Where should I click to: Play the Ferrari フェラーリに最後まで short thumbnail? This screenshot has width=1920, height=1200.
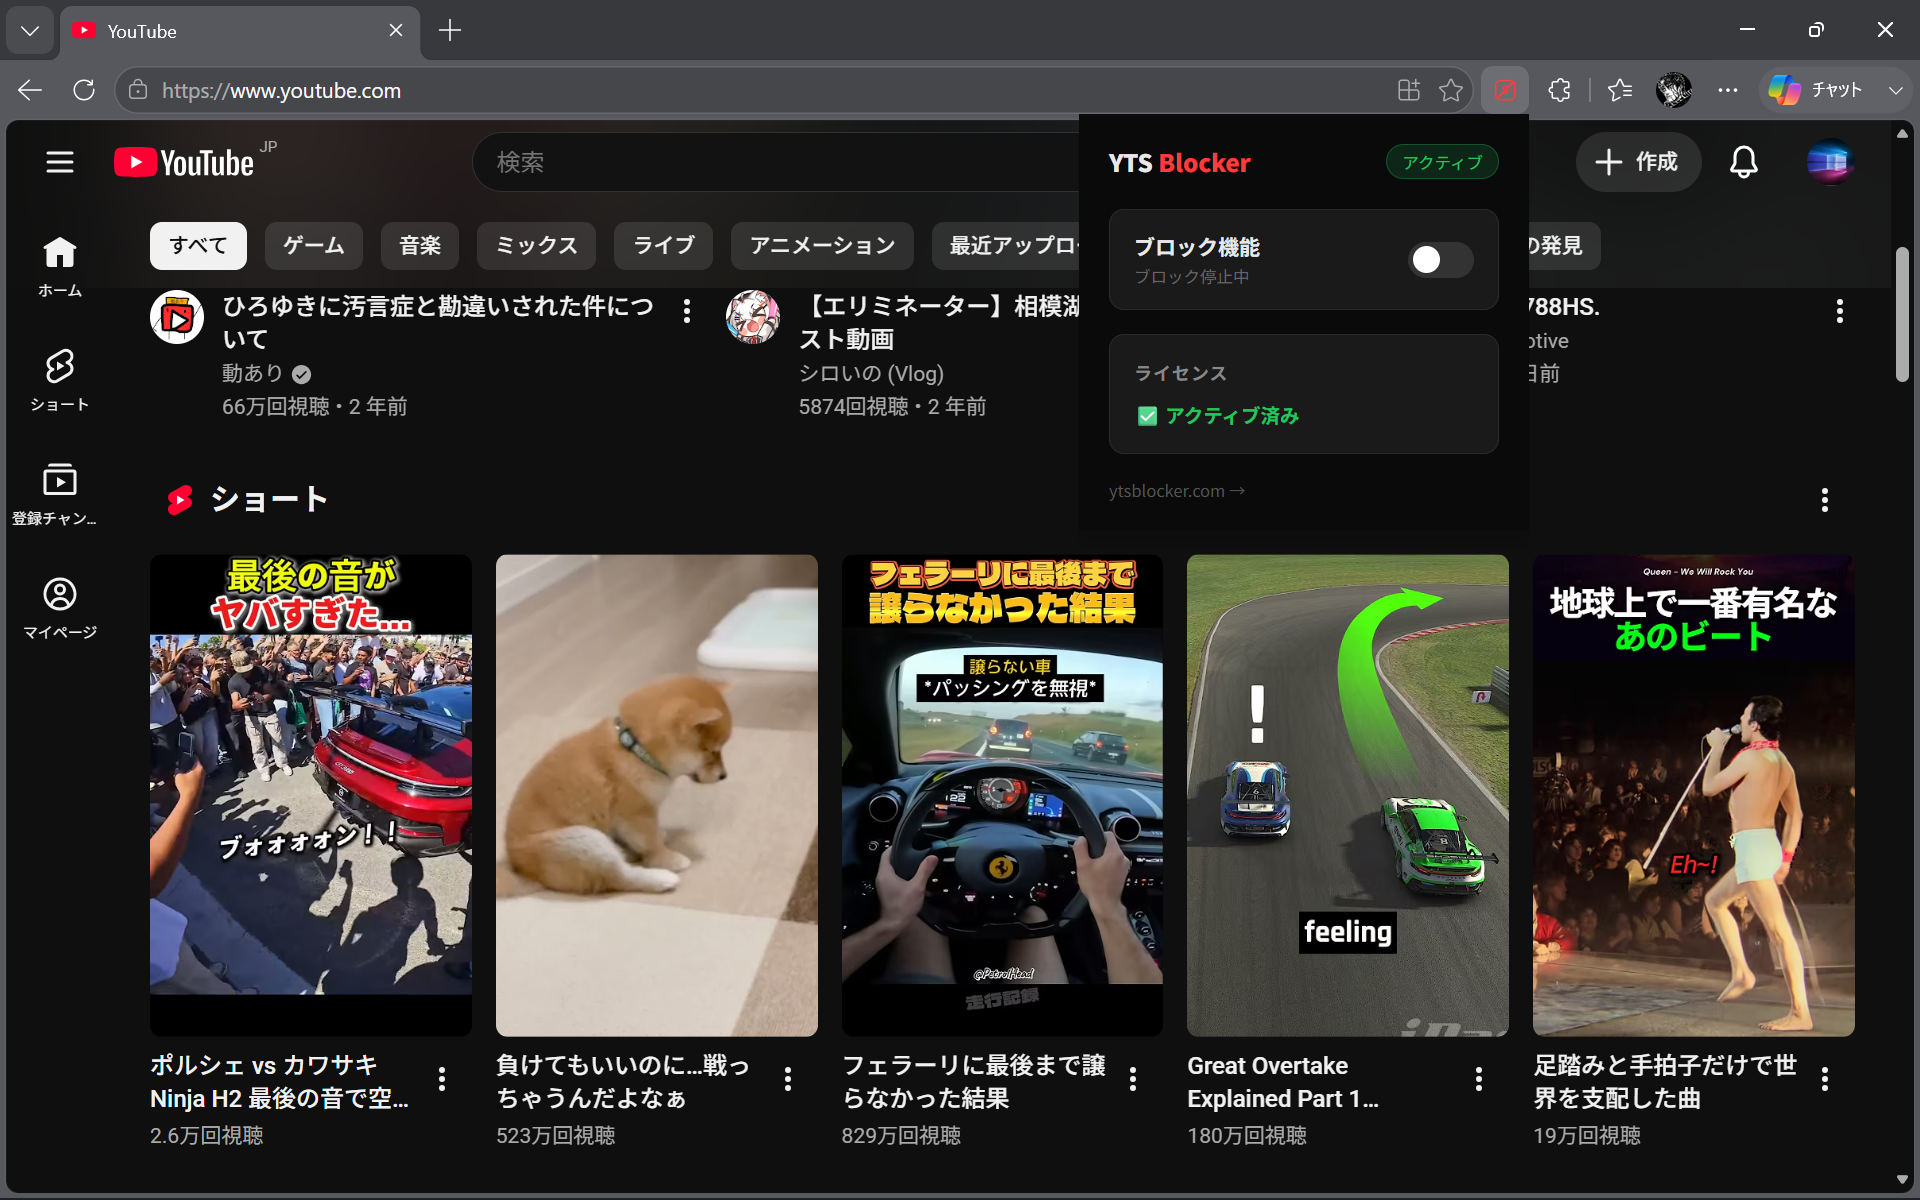point(1002,795)
